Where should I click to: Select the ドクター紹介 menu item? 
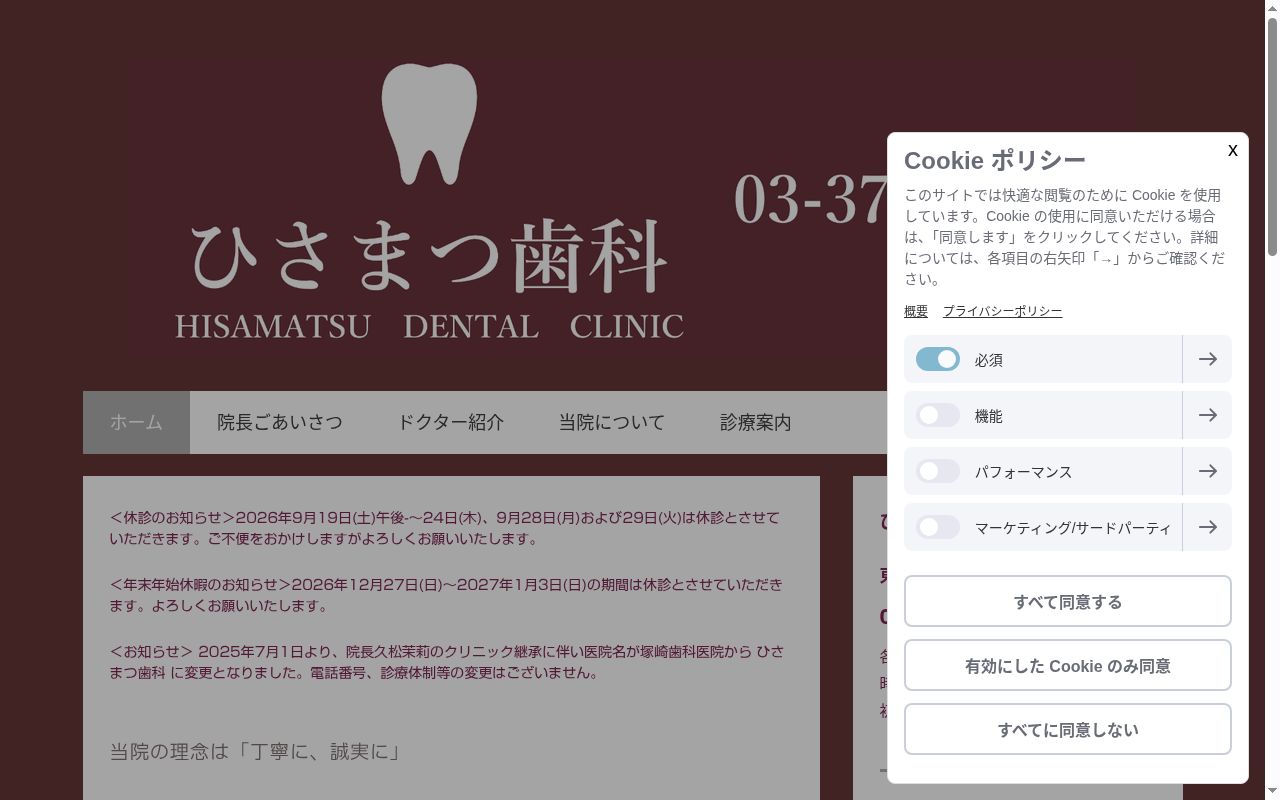(451, 422)
